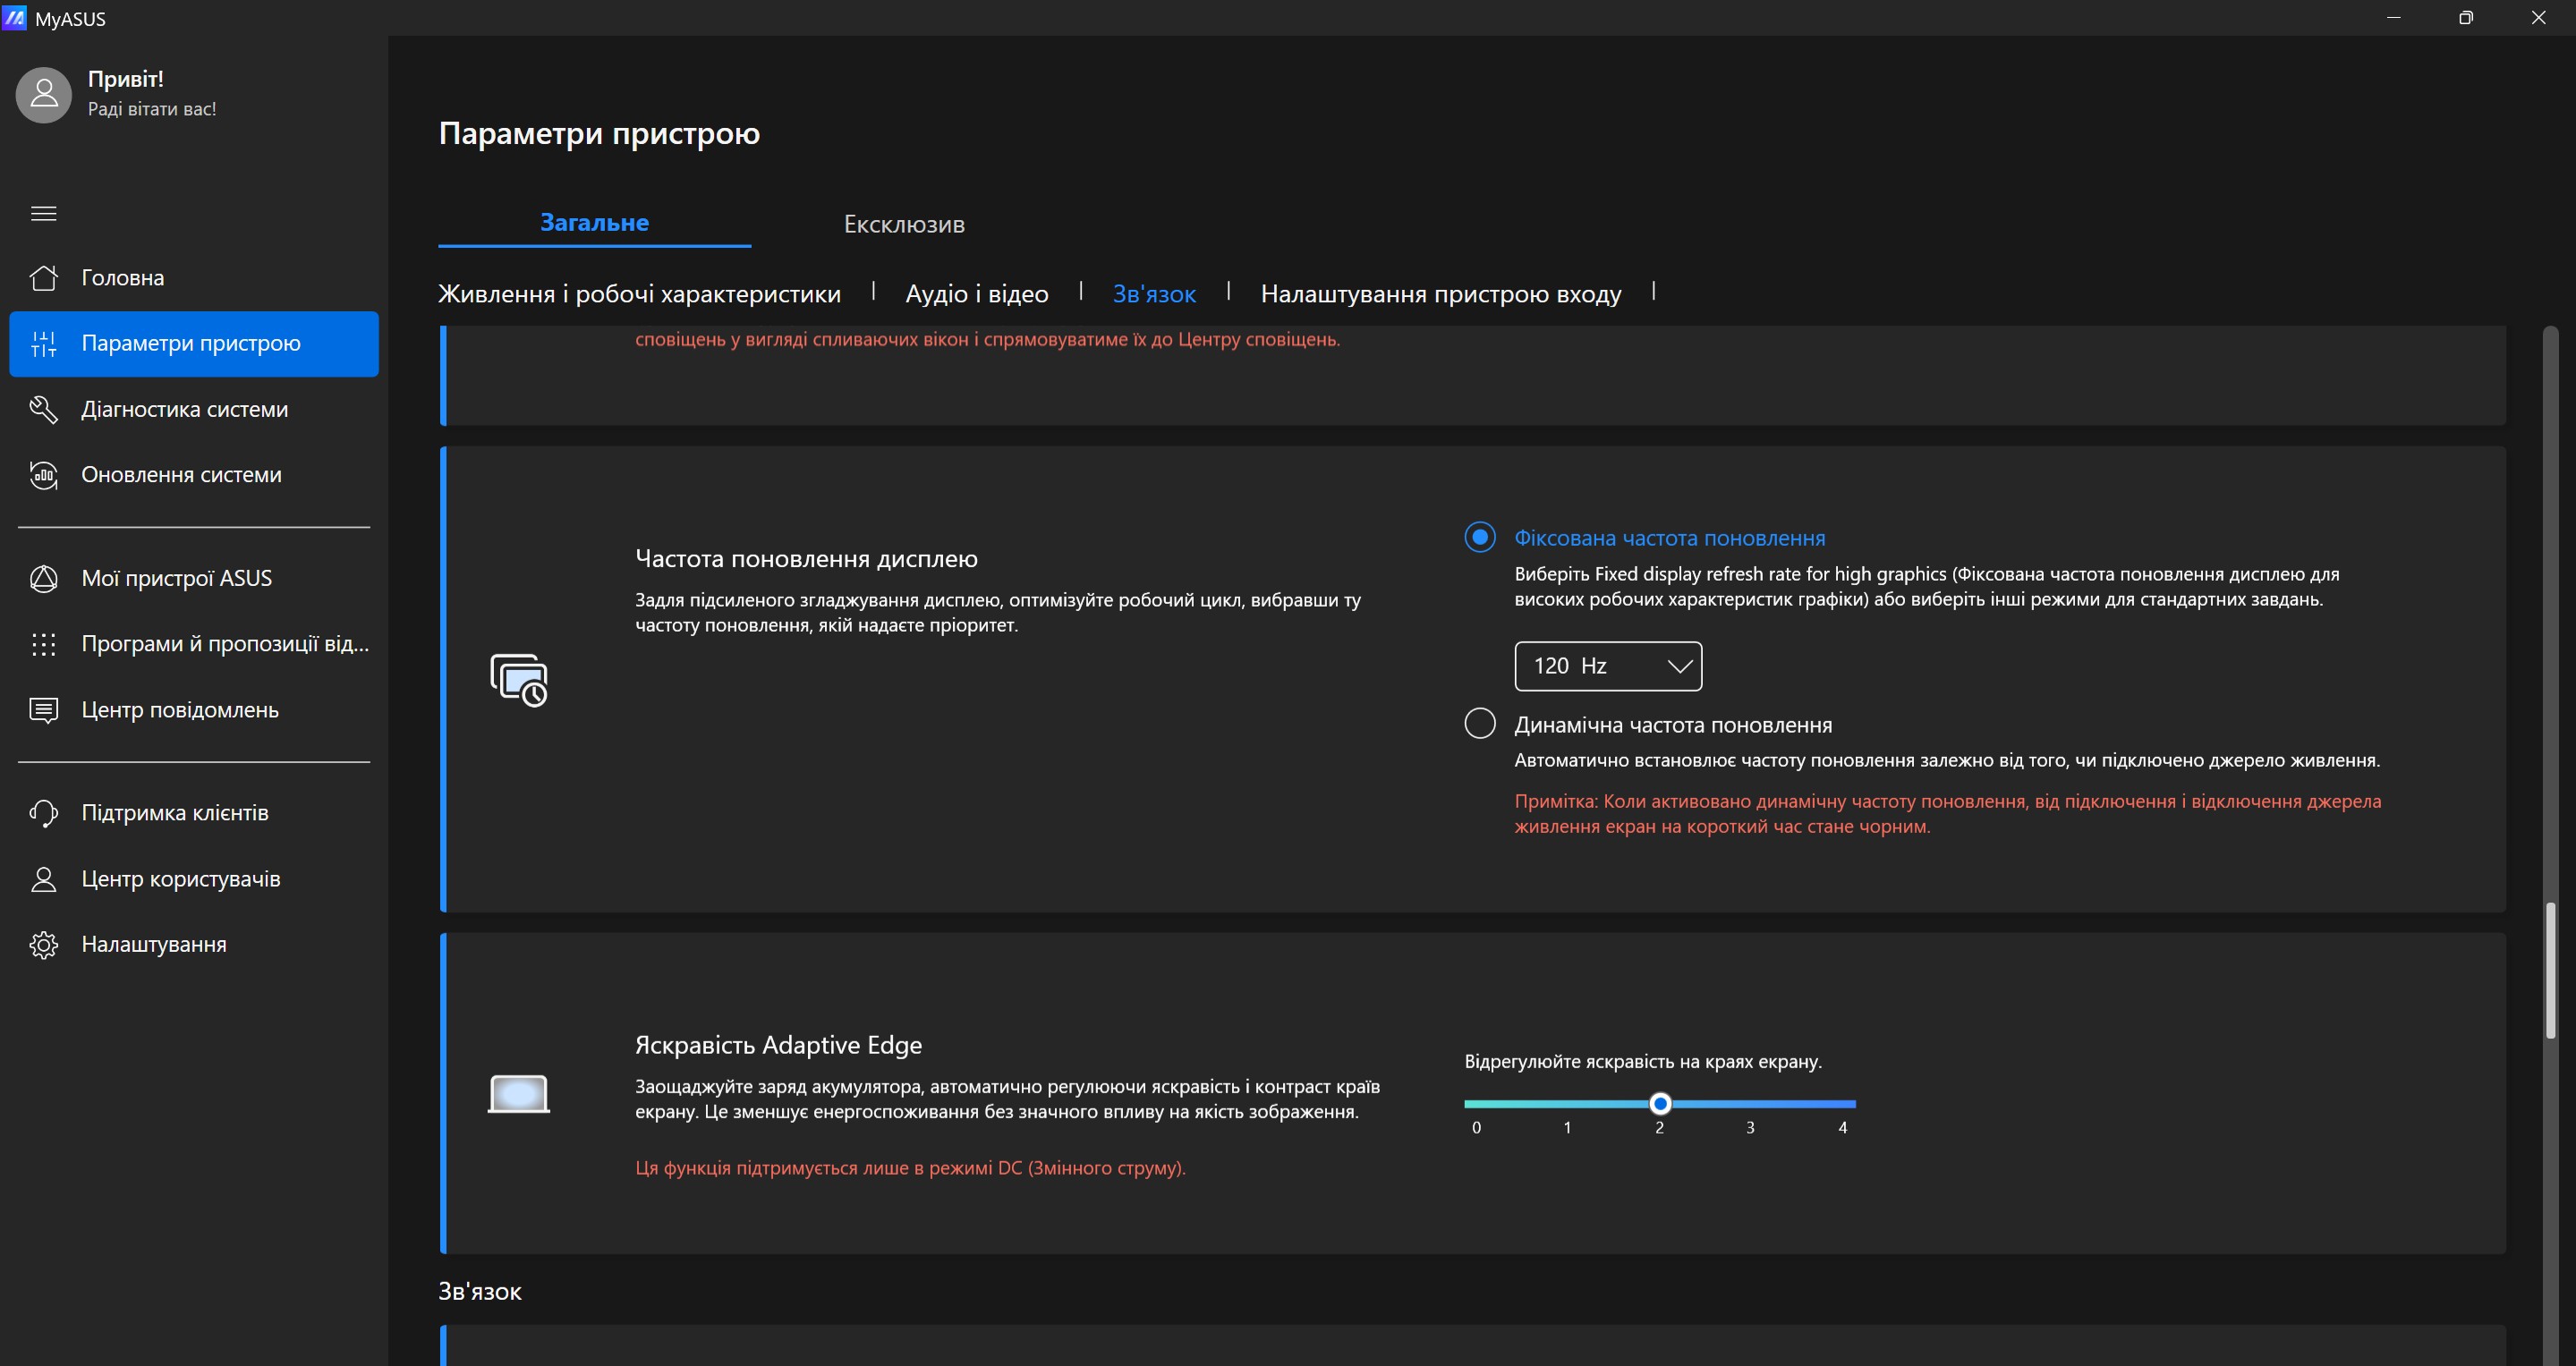Select the fixed refresh rate radio button
This screenshot has height=1366, width=2576.
(x=1480, y=537)
